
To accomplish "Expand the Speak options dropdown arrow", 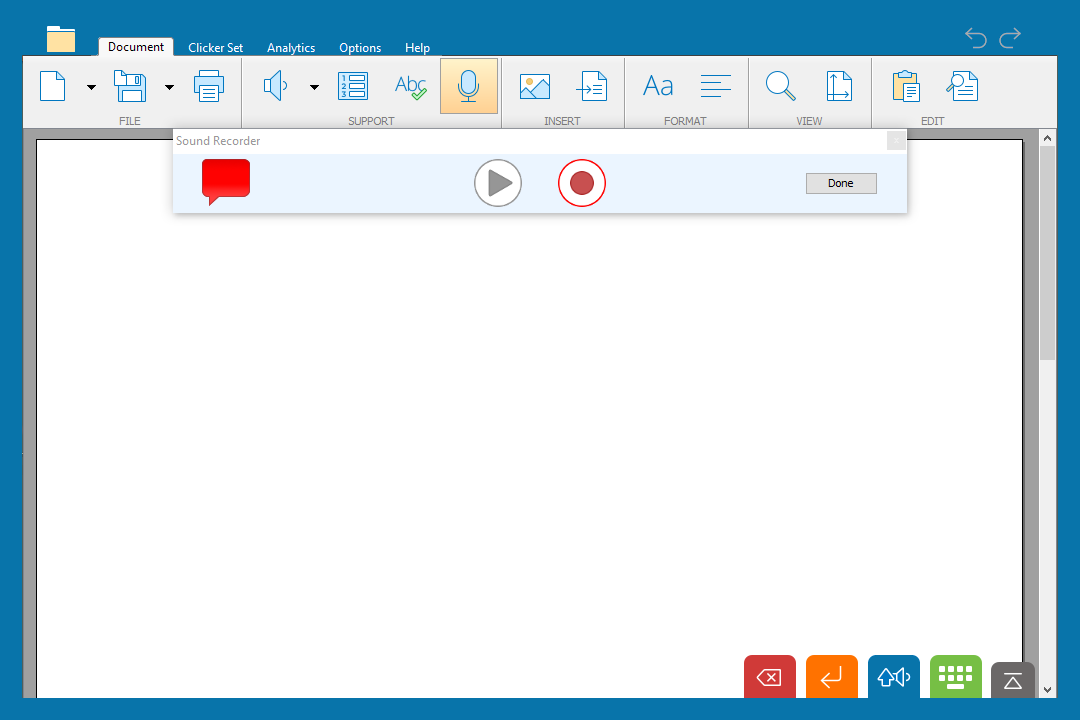I will tap(314, 88).
